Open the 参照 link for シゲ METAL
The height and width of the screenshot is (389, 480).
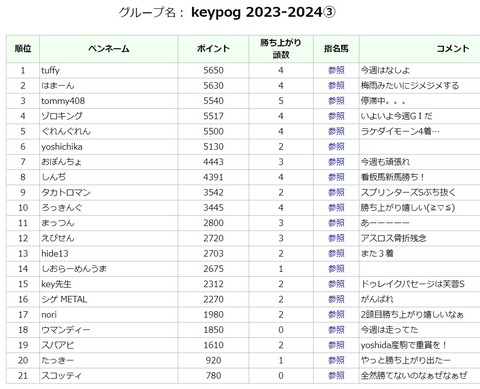(336, 299)
